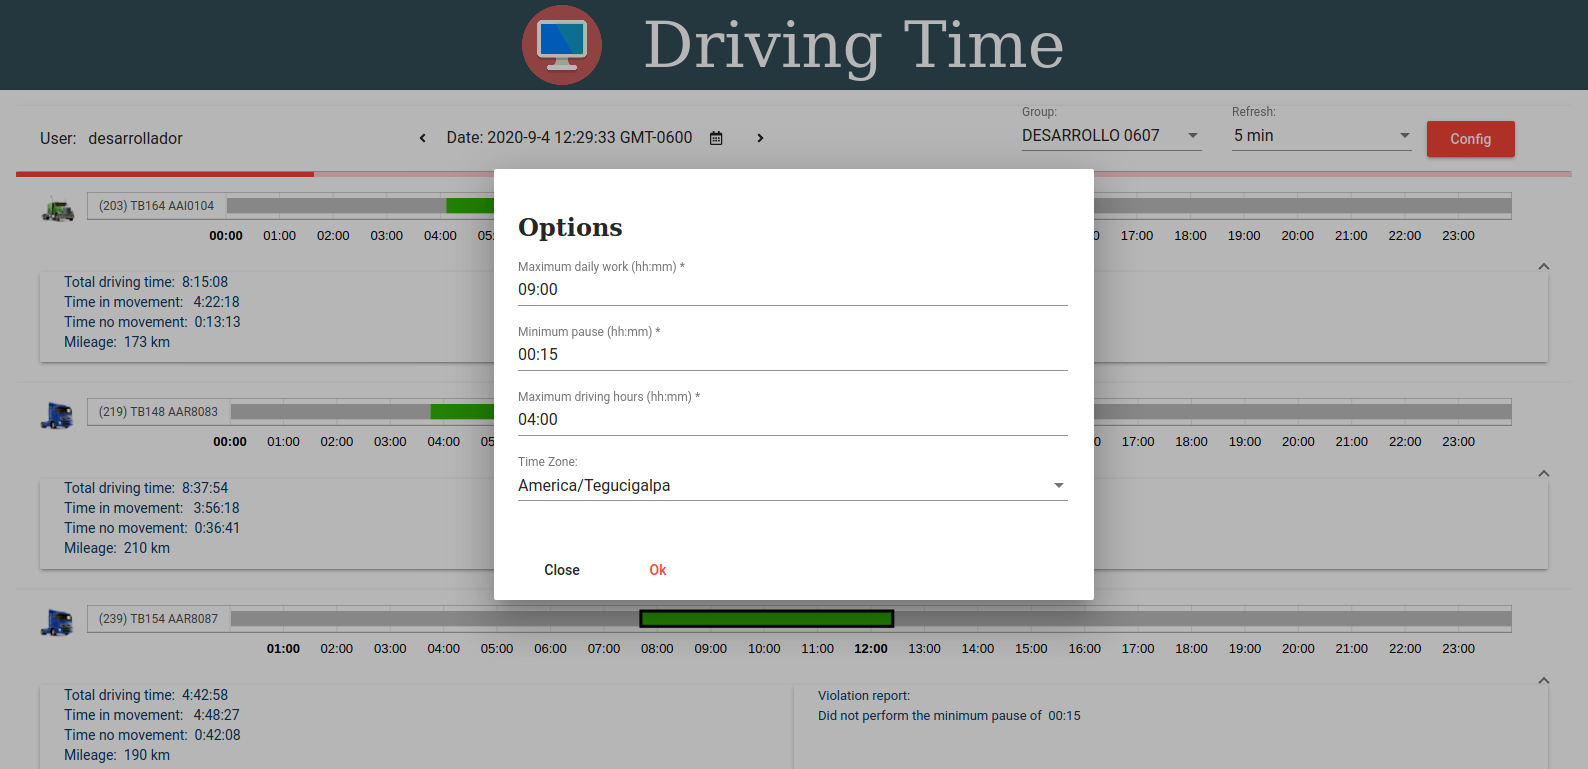Click the minimum pause violation message
Viewport: 1588px width, 769px height.
pyautogui.click(x=949, y=716)
